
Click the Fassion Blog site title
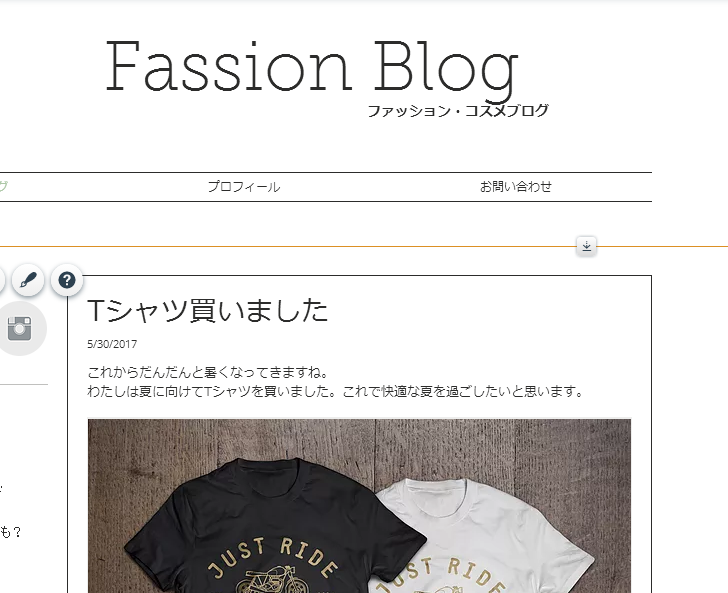click(x=312, y=70)
